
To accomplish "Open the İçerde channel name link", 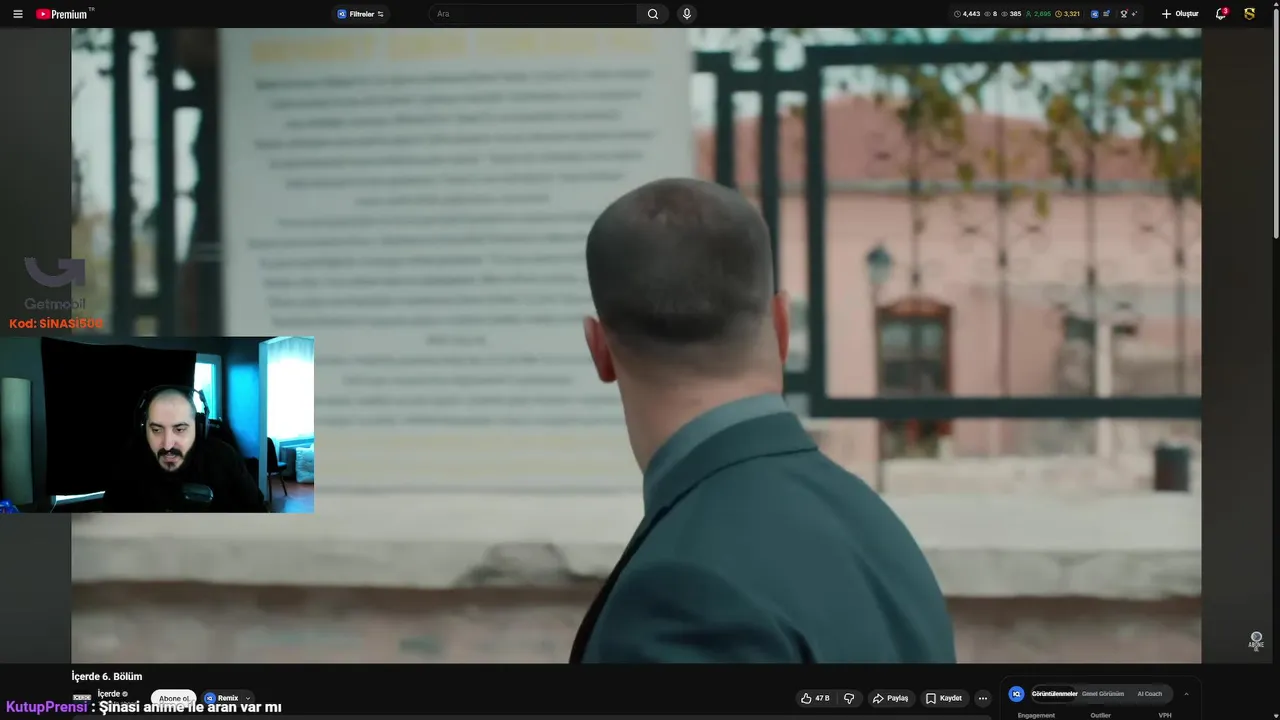I will click(x=108, y=693).
